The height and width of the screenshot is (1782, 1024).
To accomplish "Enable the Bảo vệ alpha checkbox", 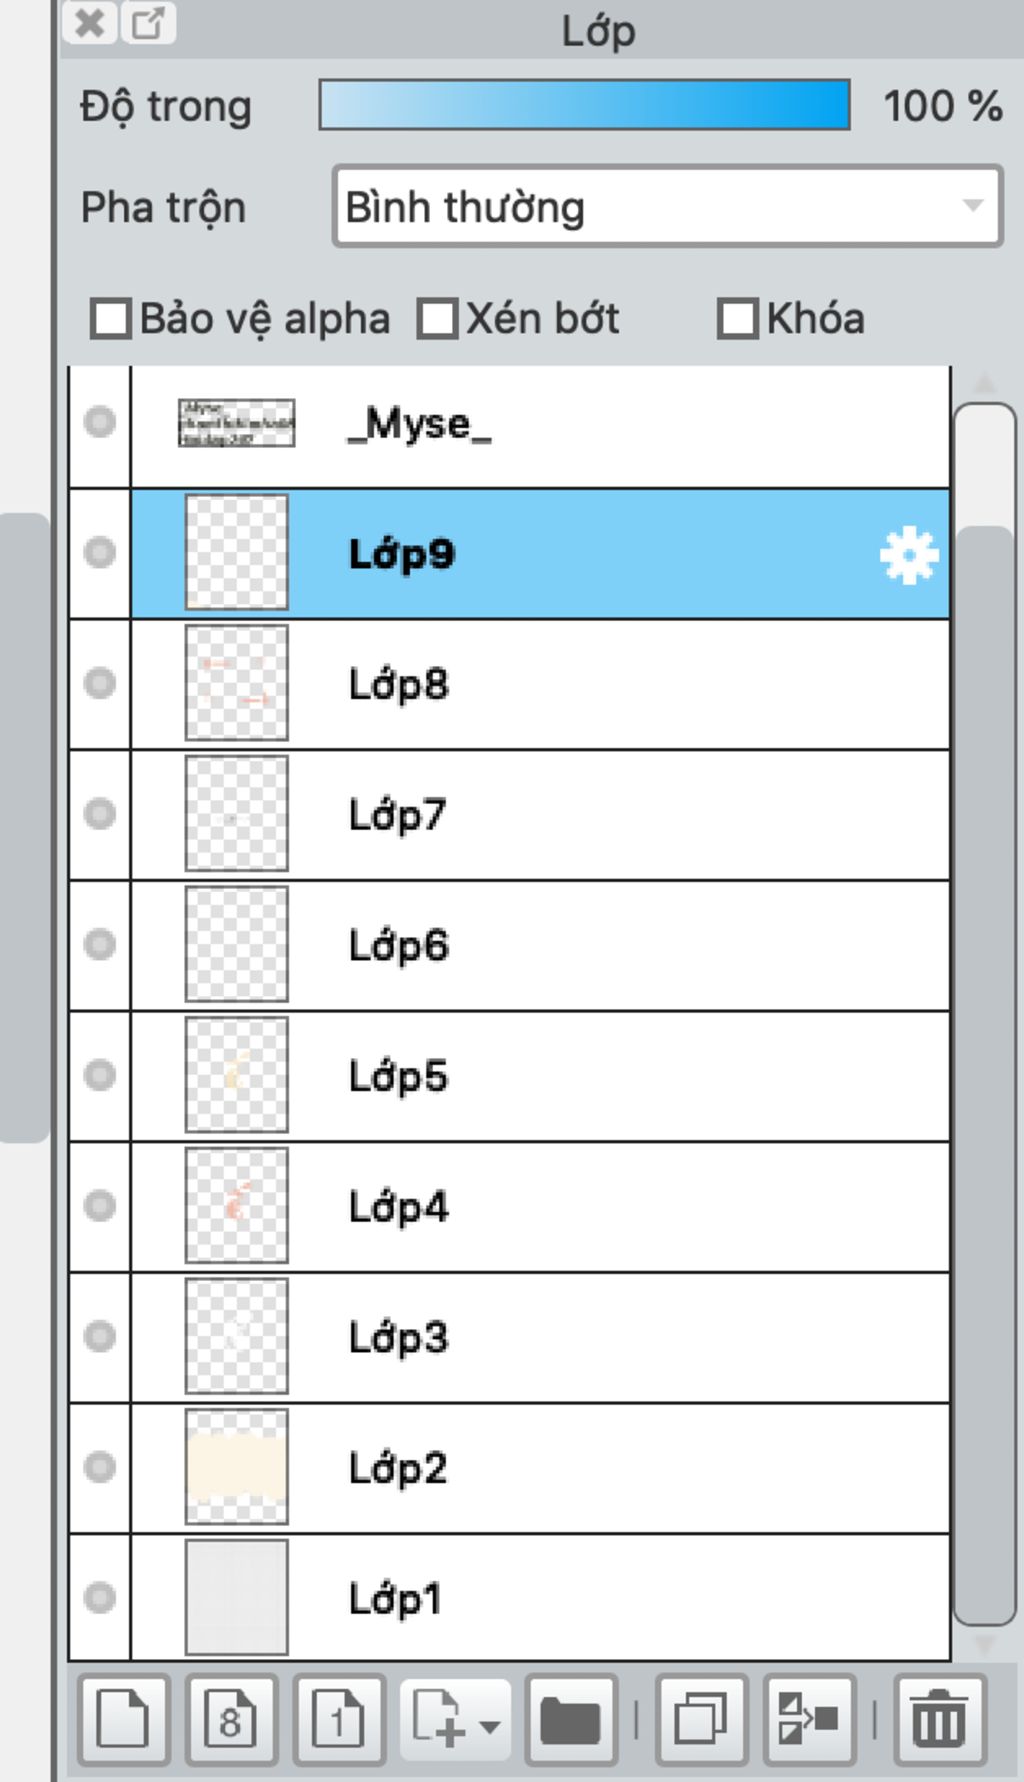I will point(110,319).
